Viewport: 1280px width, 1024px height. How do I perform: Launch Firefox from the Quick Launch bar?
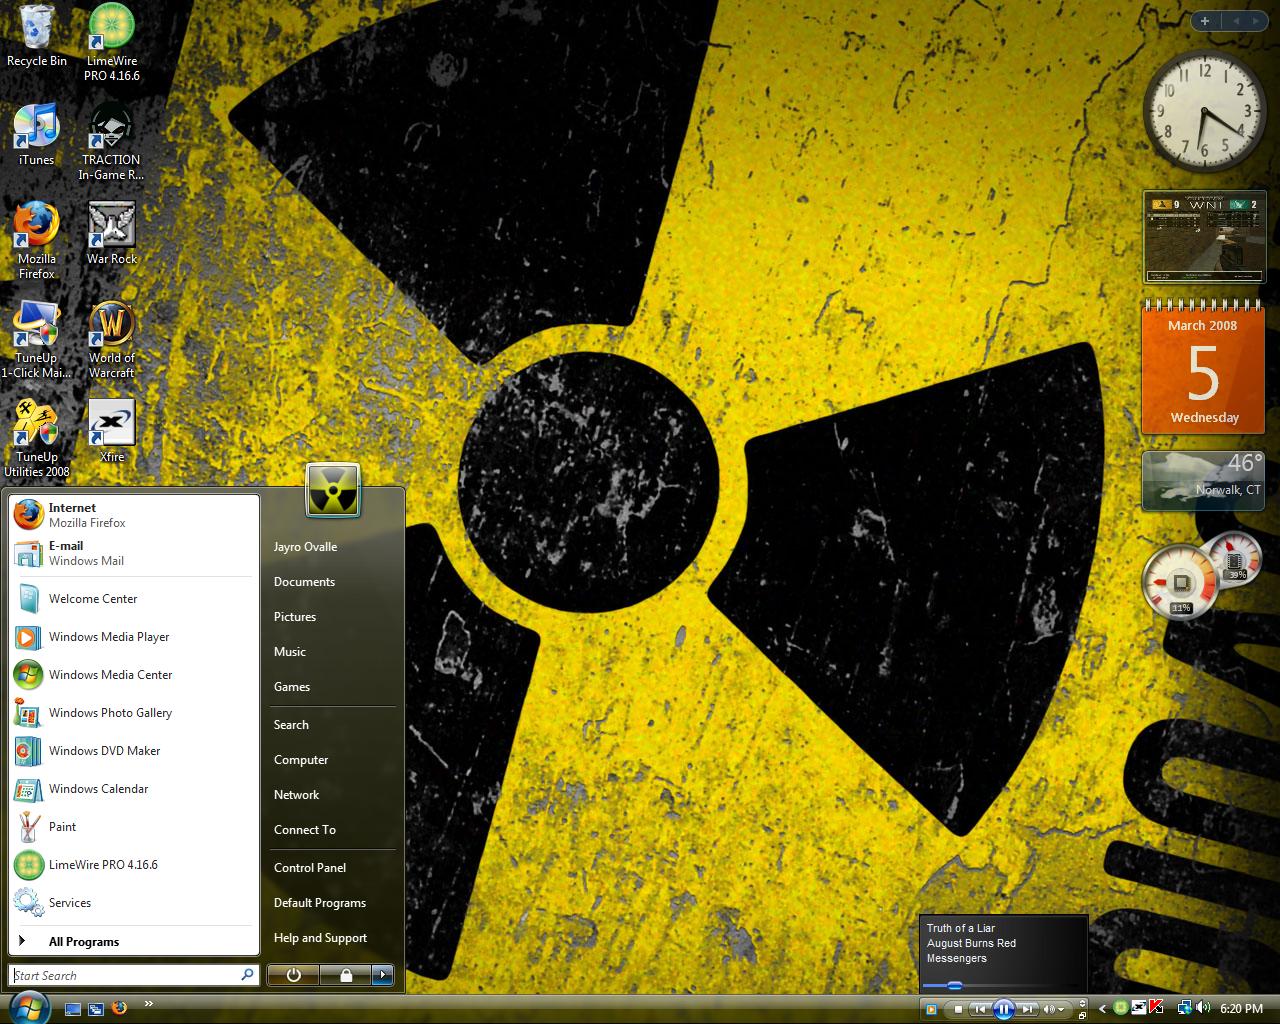[x=120, y=1008]
